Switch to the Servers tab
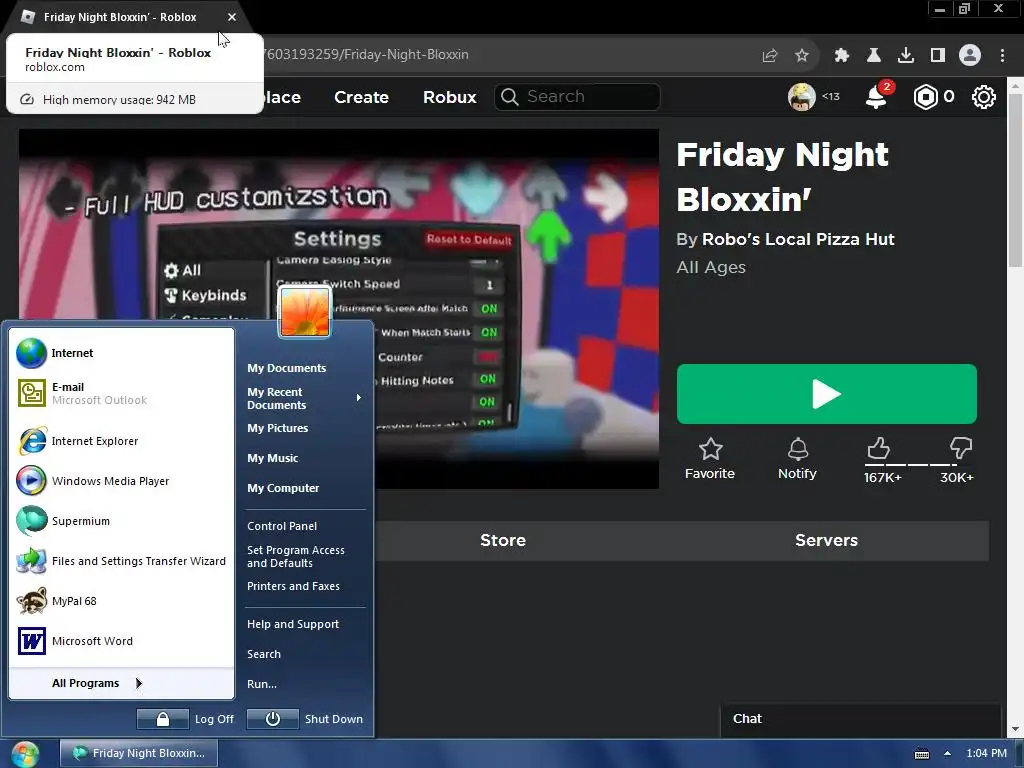Screen dimensions: 1024x768 [x=826, y=540]
